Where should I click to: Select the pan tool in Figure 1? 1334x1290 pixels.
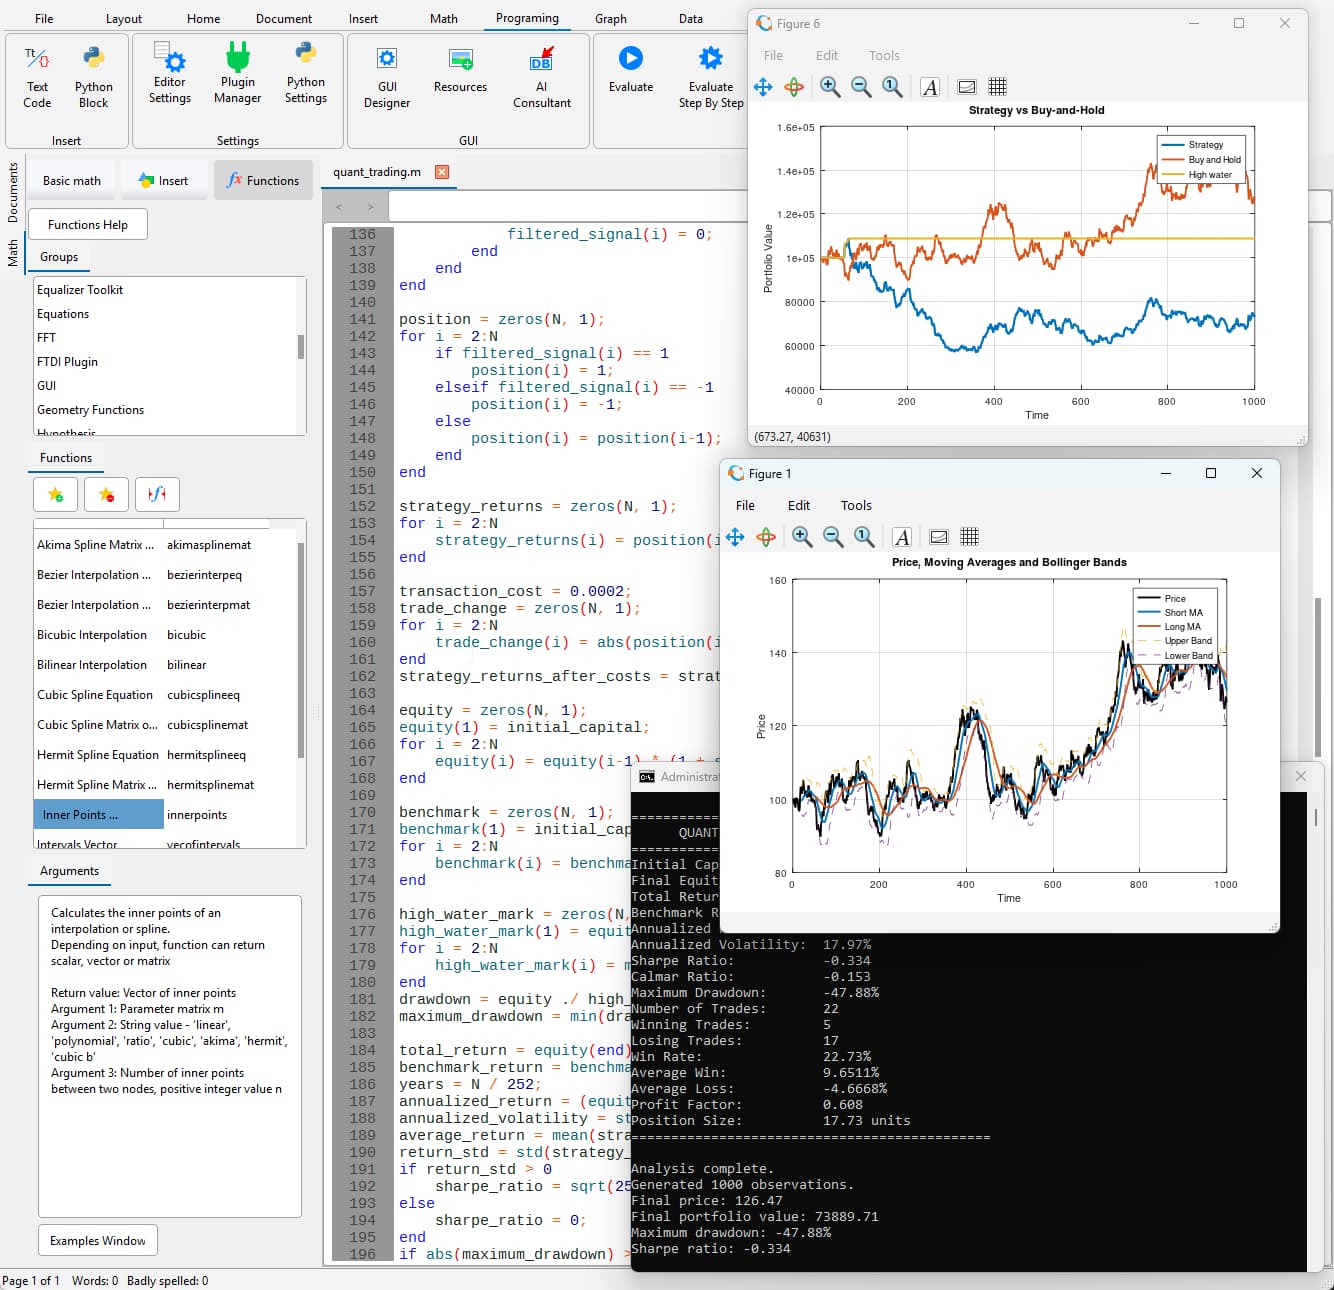coord(735,537)
